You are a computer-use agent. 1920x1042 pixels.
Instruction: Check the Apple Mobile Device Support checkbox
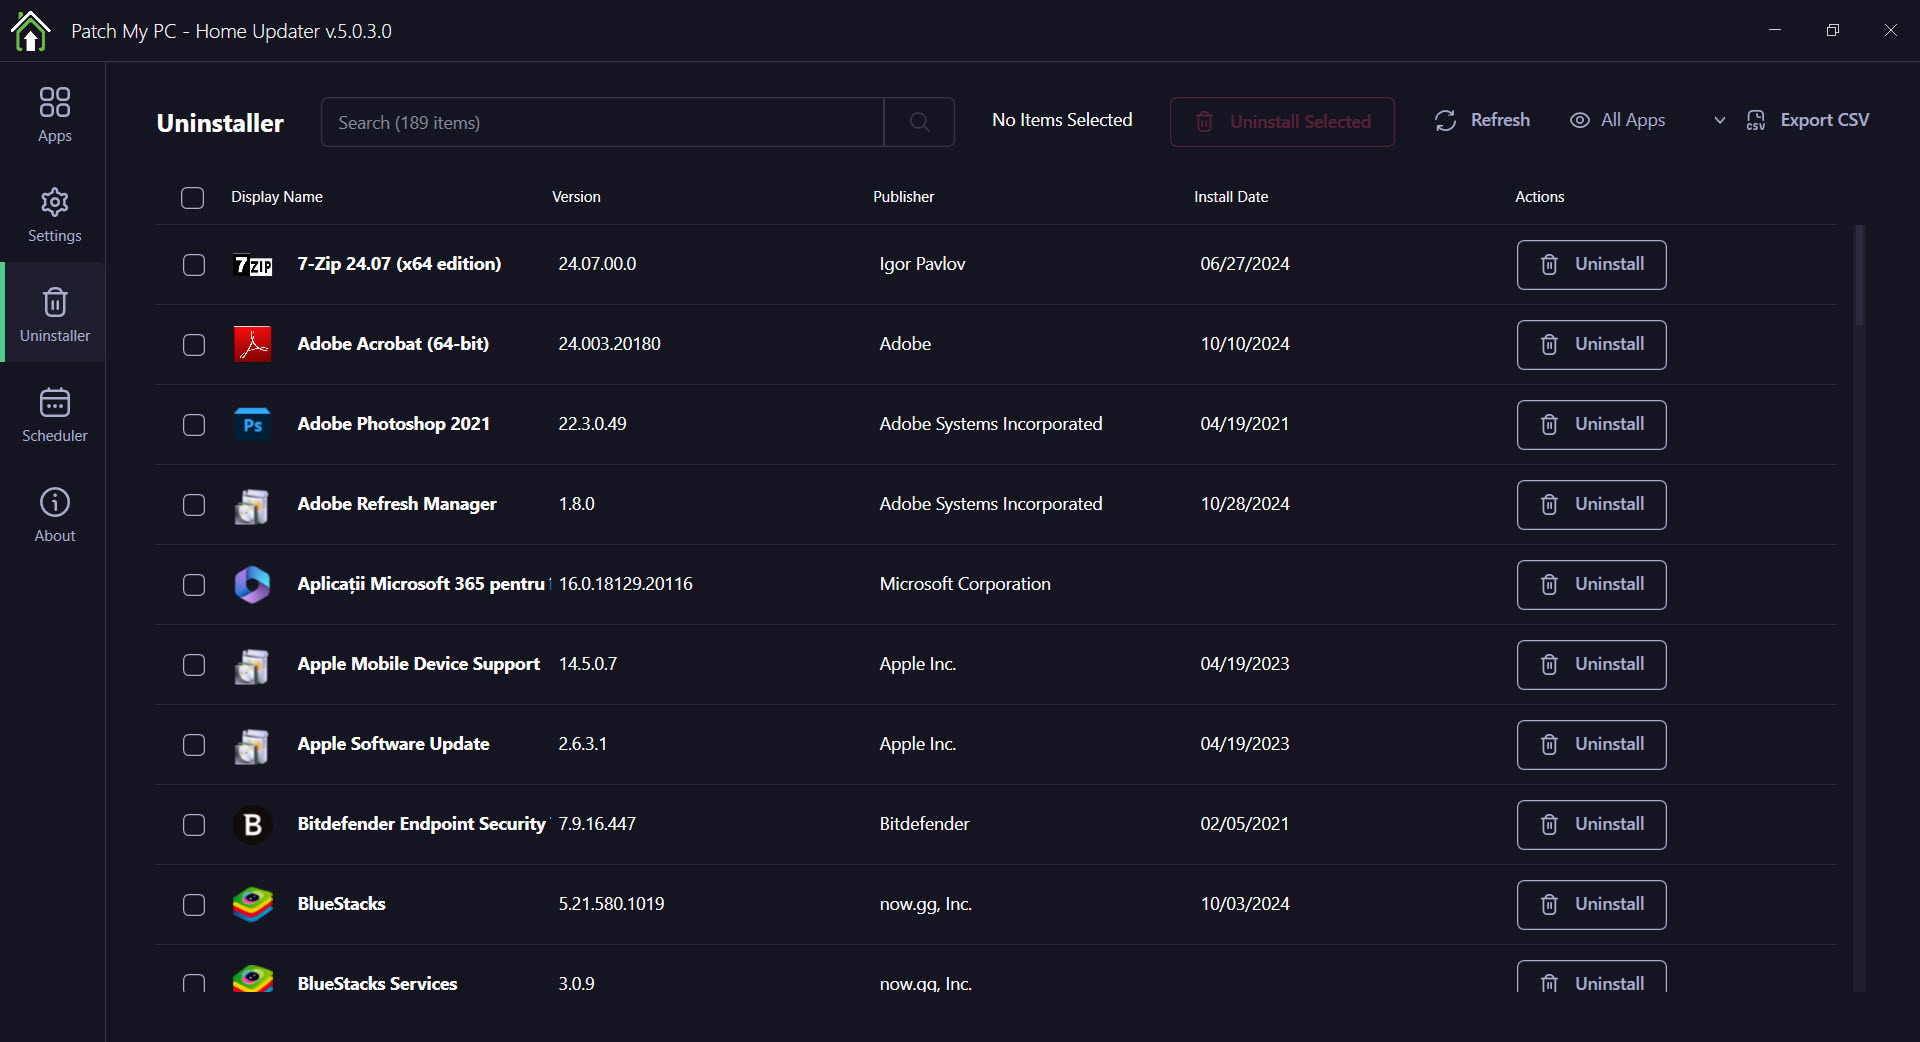[194, 664]
